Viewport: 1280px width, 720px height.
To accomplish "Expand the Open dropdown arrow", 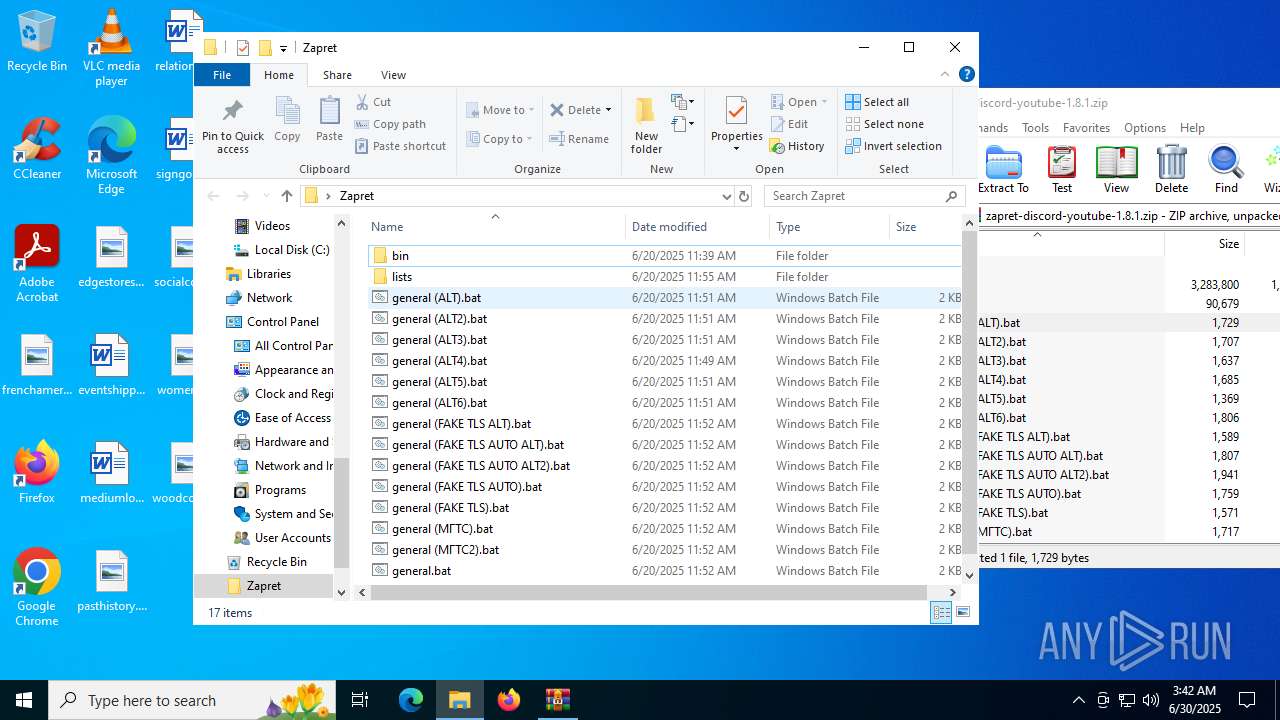I will [x=824, y=102].
